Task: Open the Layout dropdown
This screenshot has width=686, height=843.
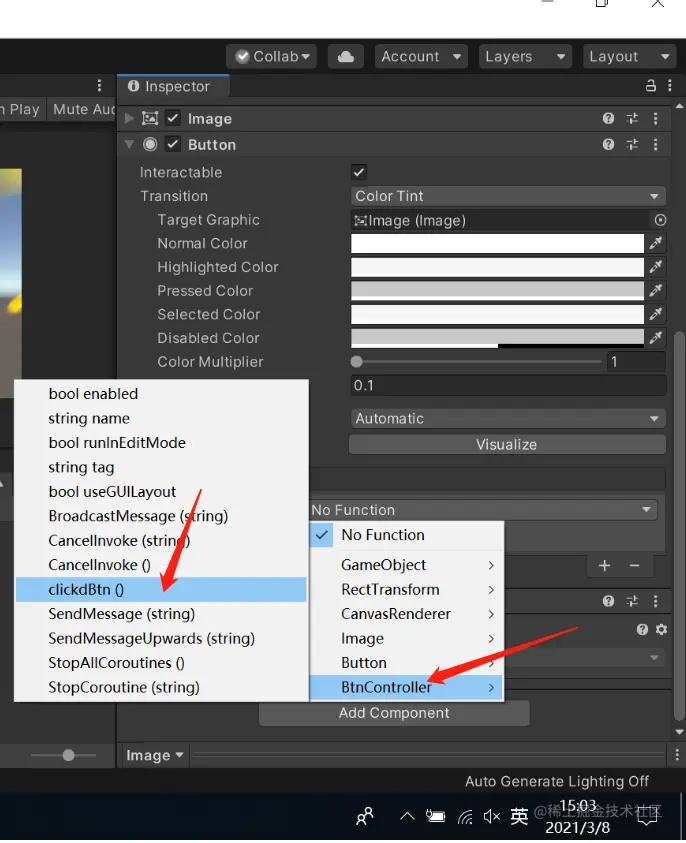Action: click(x=629, y=56)
